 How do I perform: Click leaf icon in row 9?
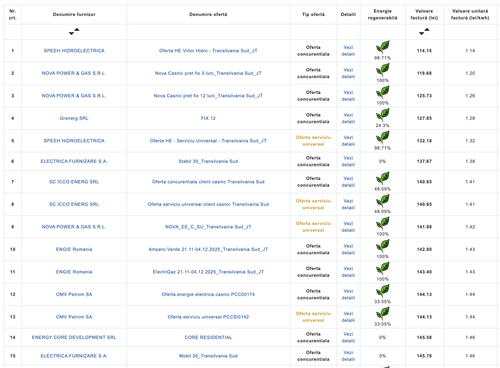point(382,223)
